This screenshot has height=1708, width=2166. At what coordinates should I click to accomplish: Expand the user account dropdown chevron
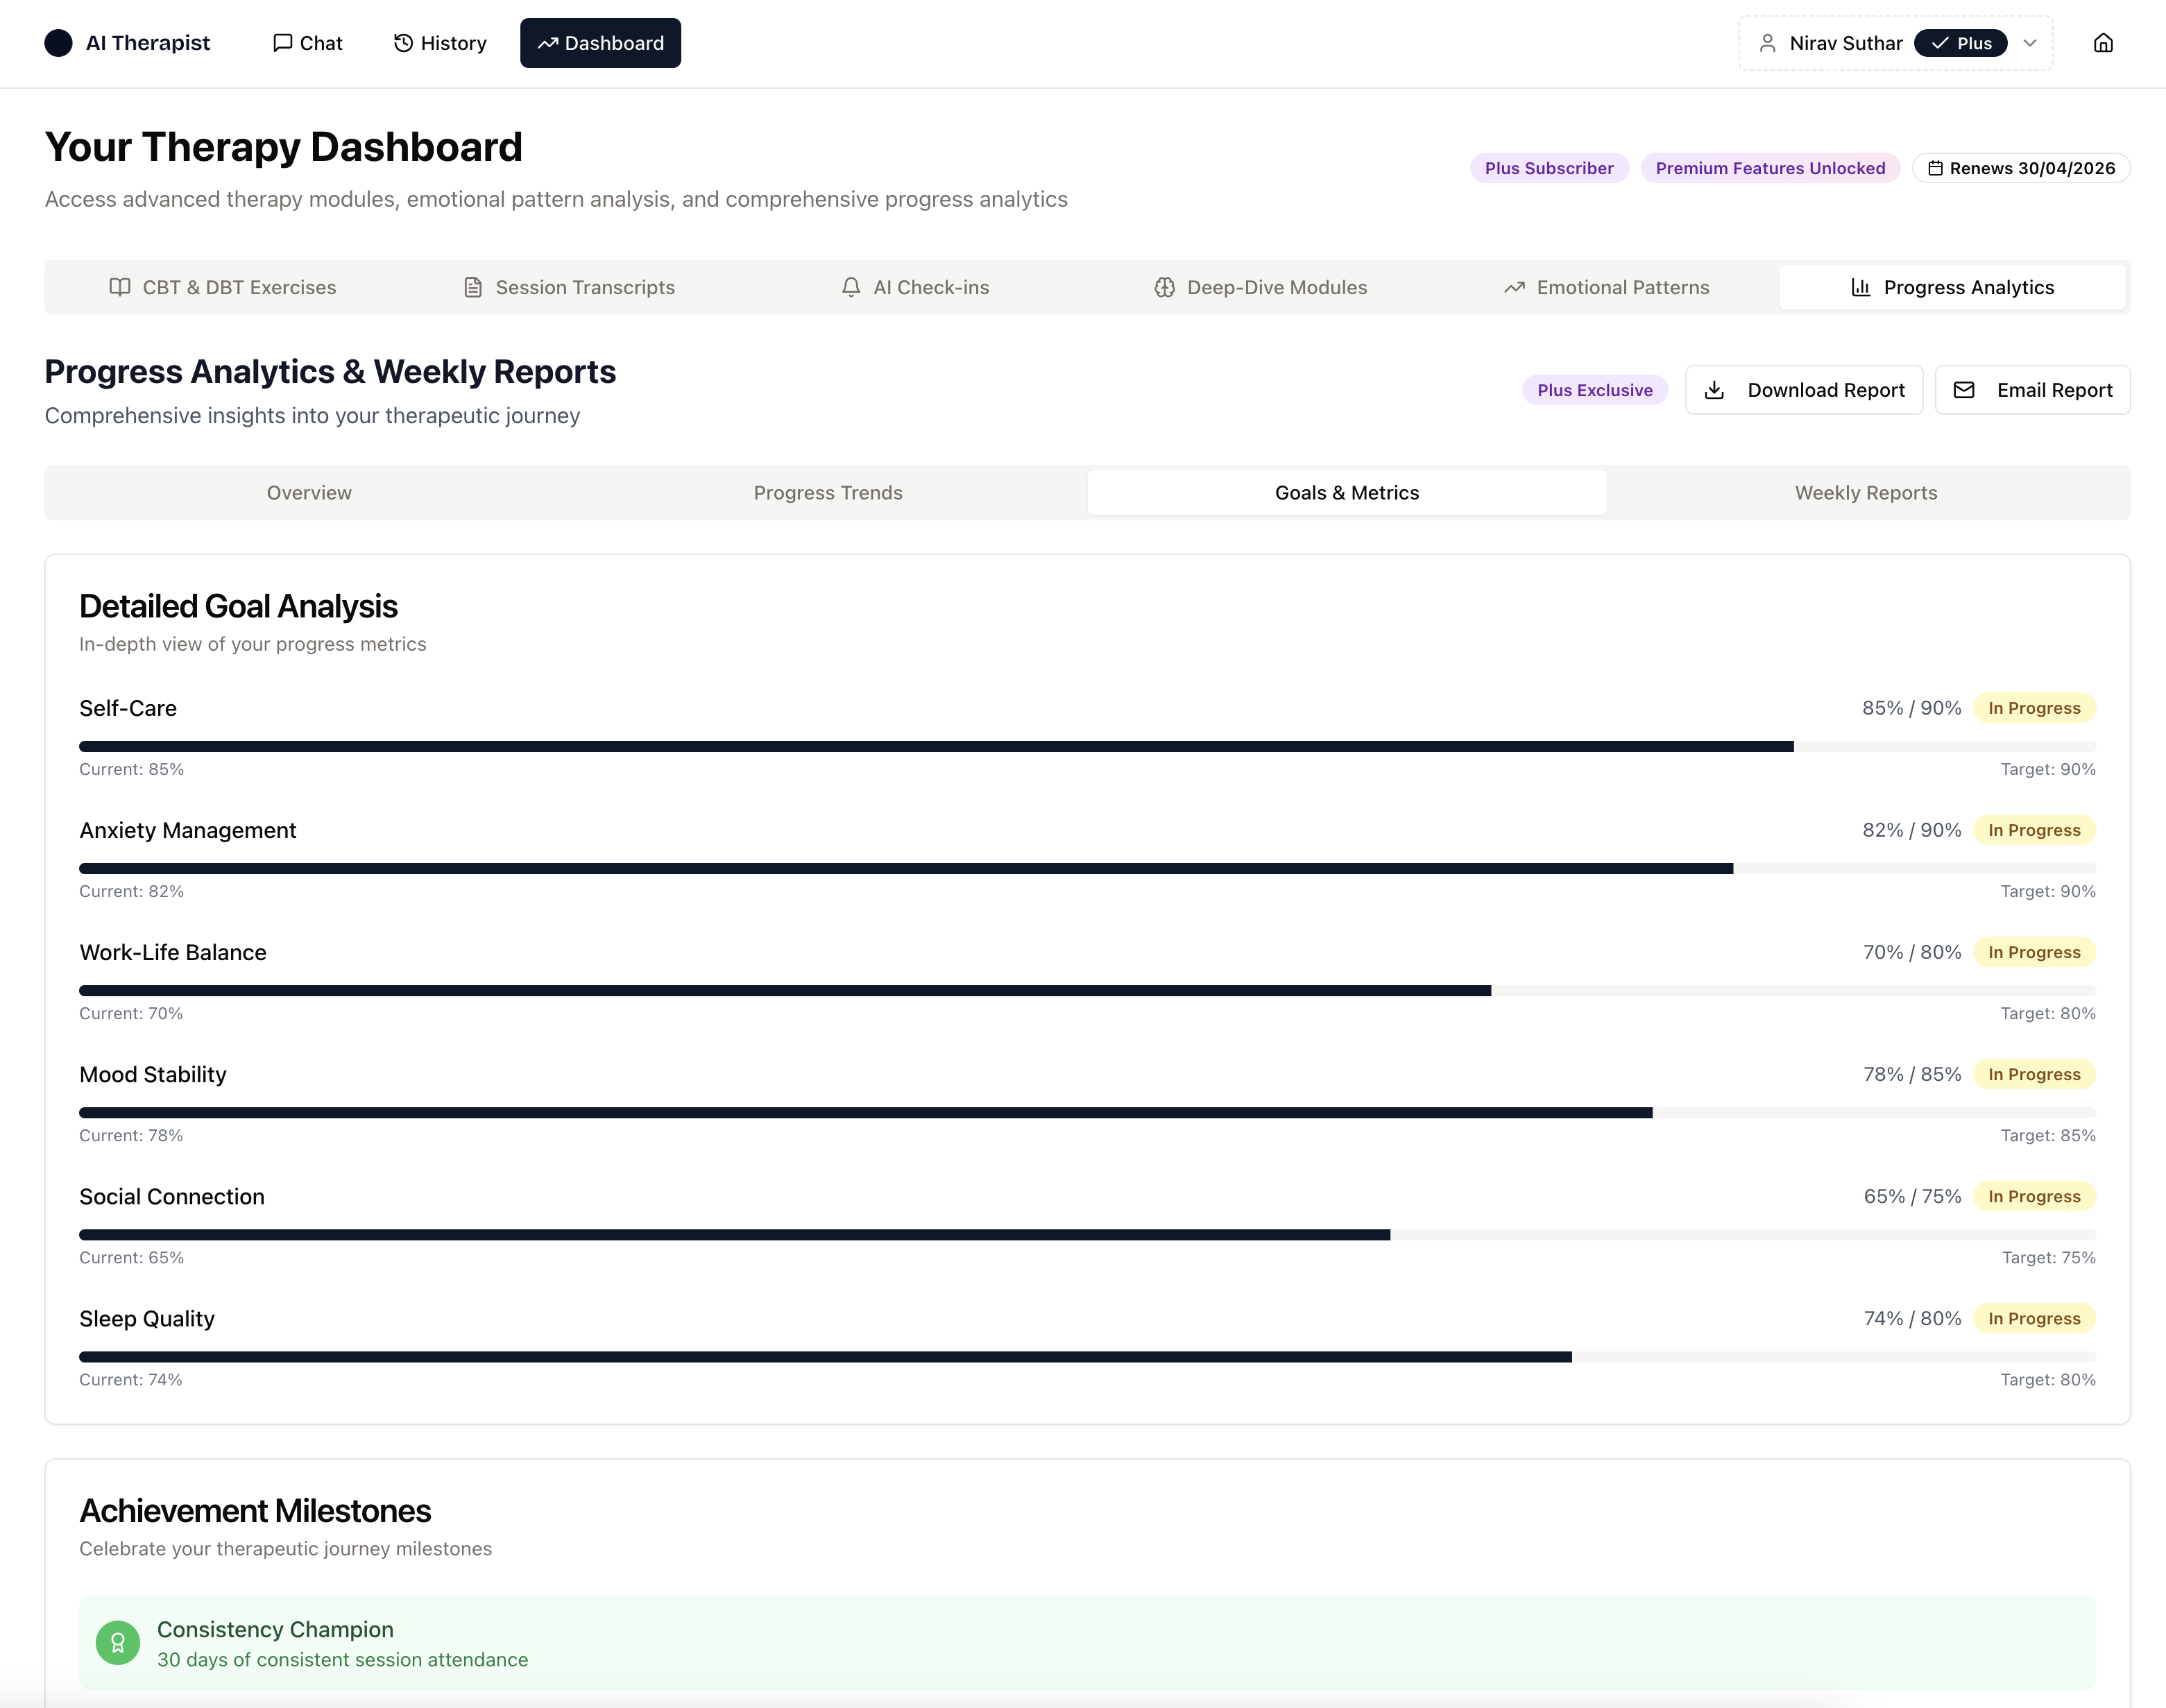click(2030, 43)
